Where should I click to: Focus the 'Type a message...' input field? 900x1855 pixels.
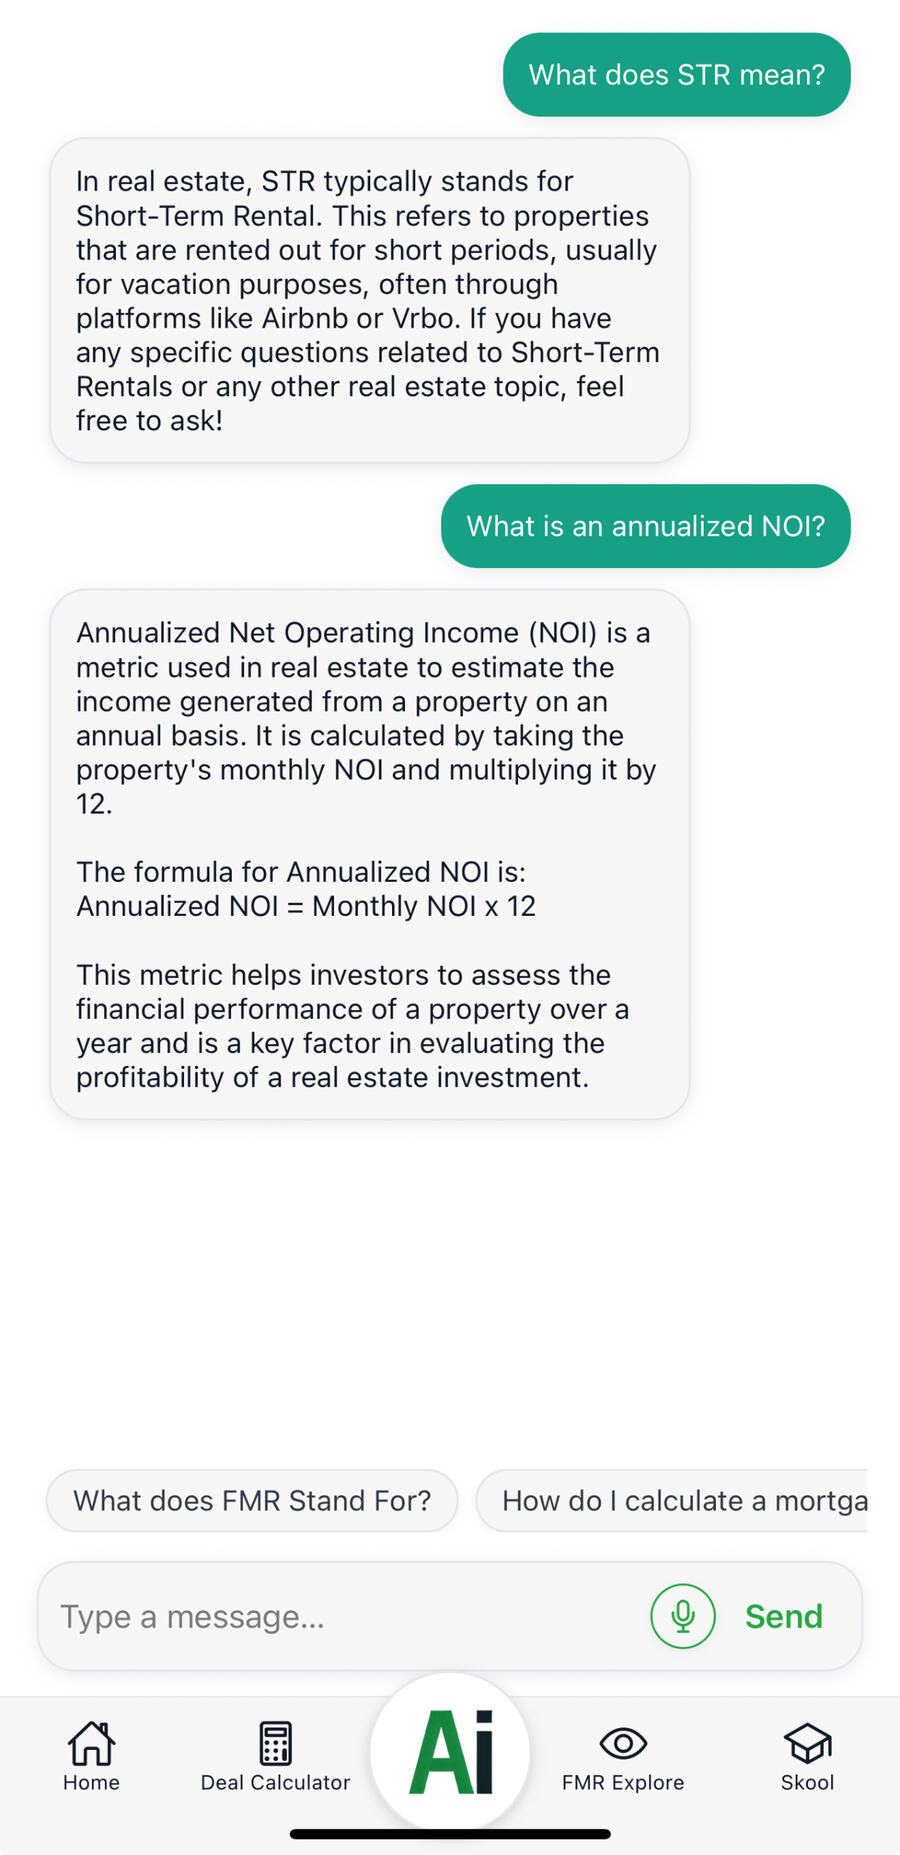tap(340, 1616)
